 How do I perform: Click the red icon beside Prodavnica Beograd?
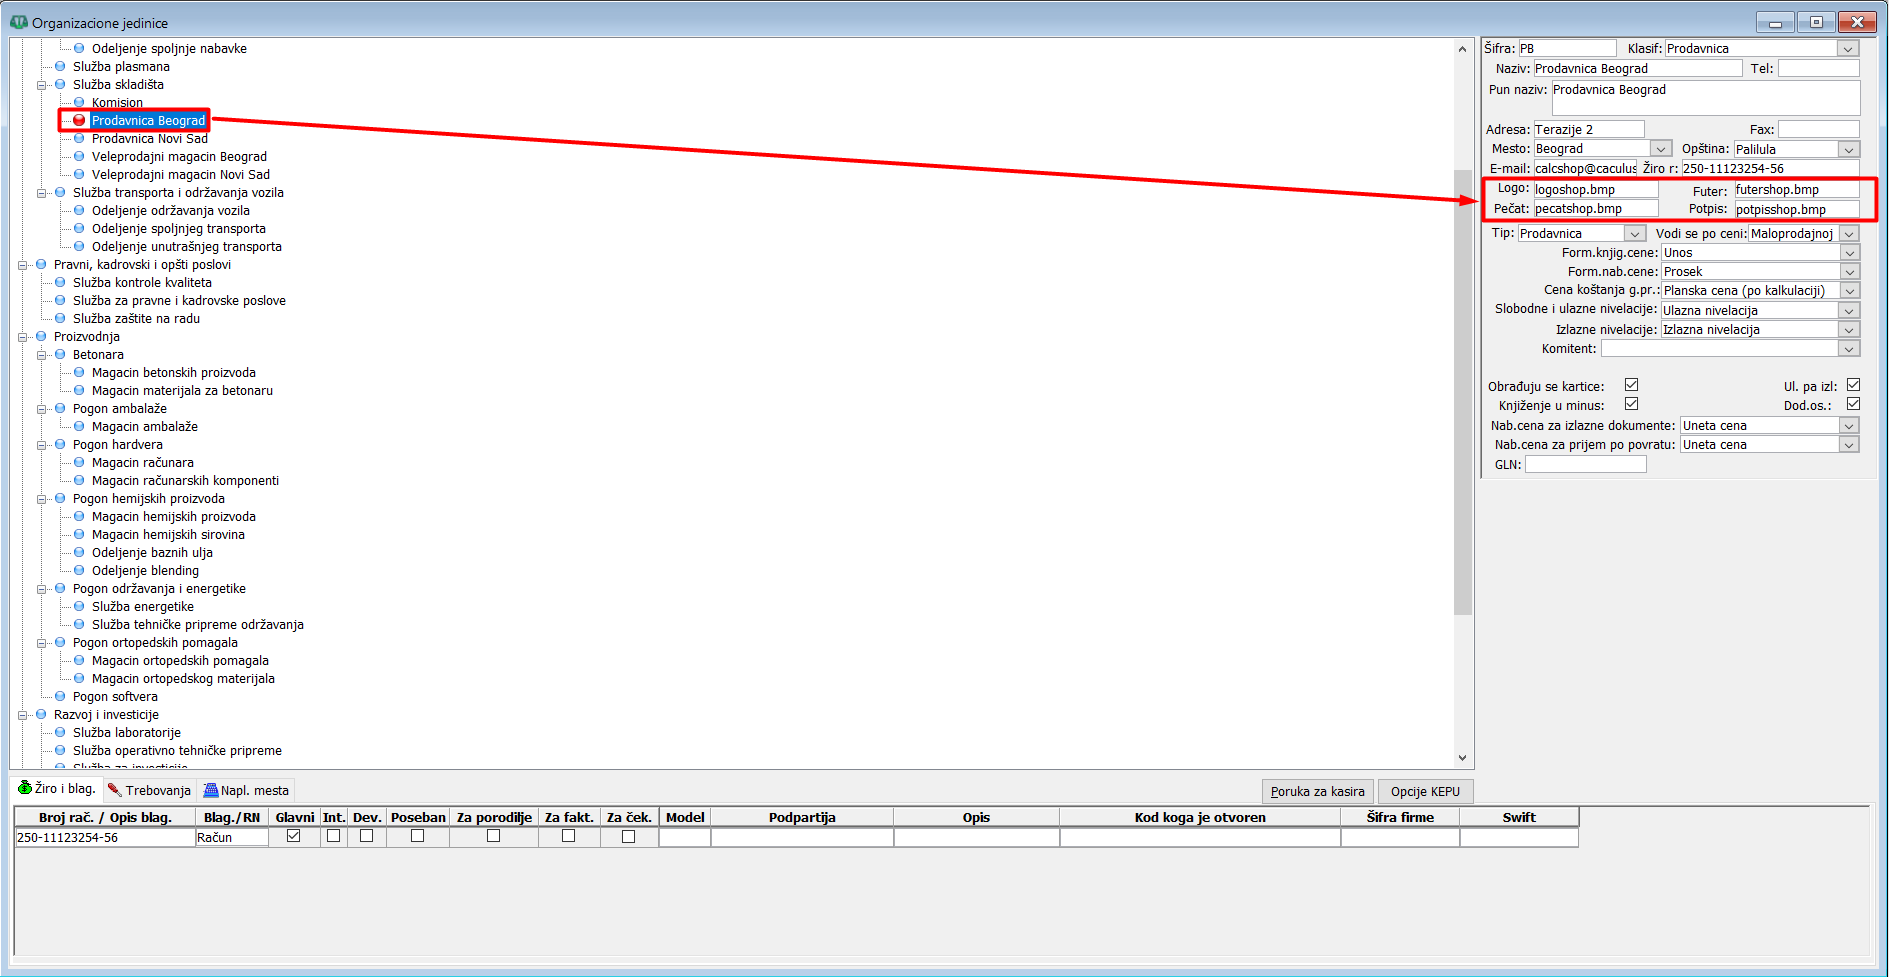[x=79, y=121]
